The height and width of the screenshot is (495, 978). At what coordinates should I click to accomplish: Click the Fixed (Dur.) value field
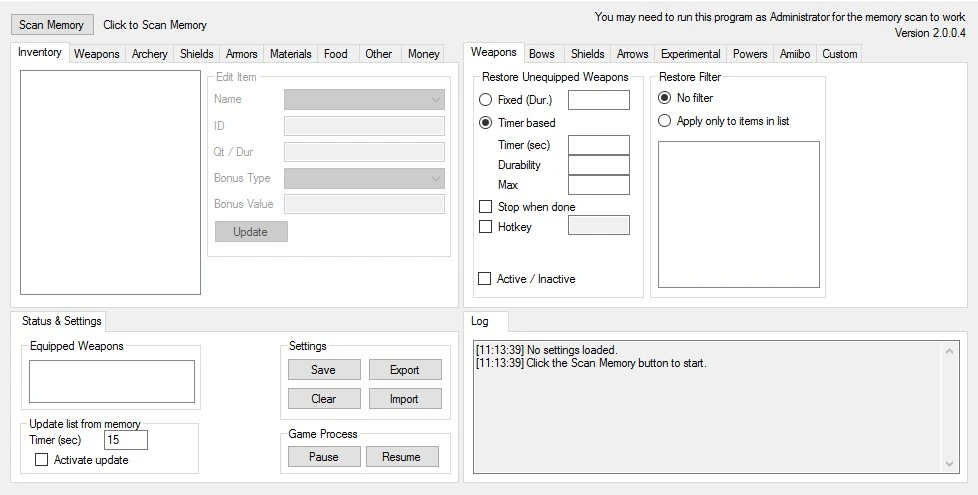(x=599, y=100)
